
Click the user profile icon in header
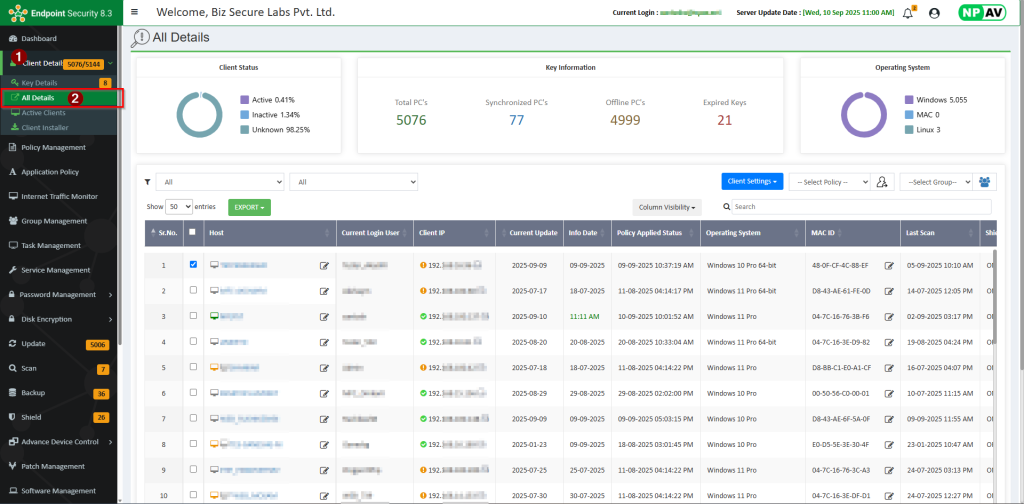point(934,13)
